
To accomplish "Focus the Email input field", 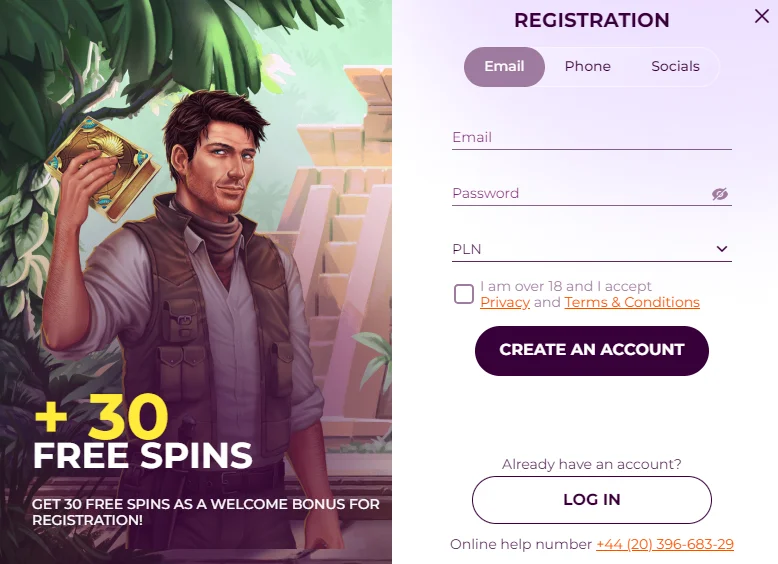I will click(x=590, y=138).
